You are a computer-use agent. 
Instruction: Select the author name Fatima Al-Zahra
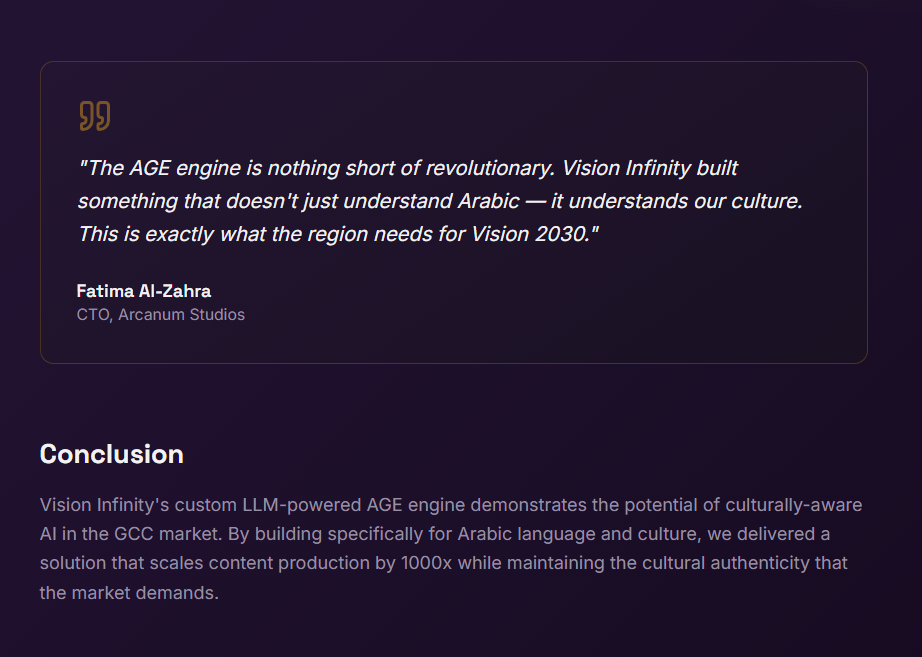(x=143, y=291)
